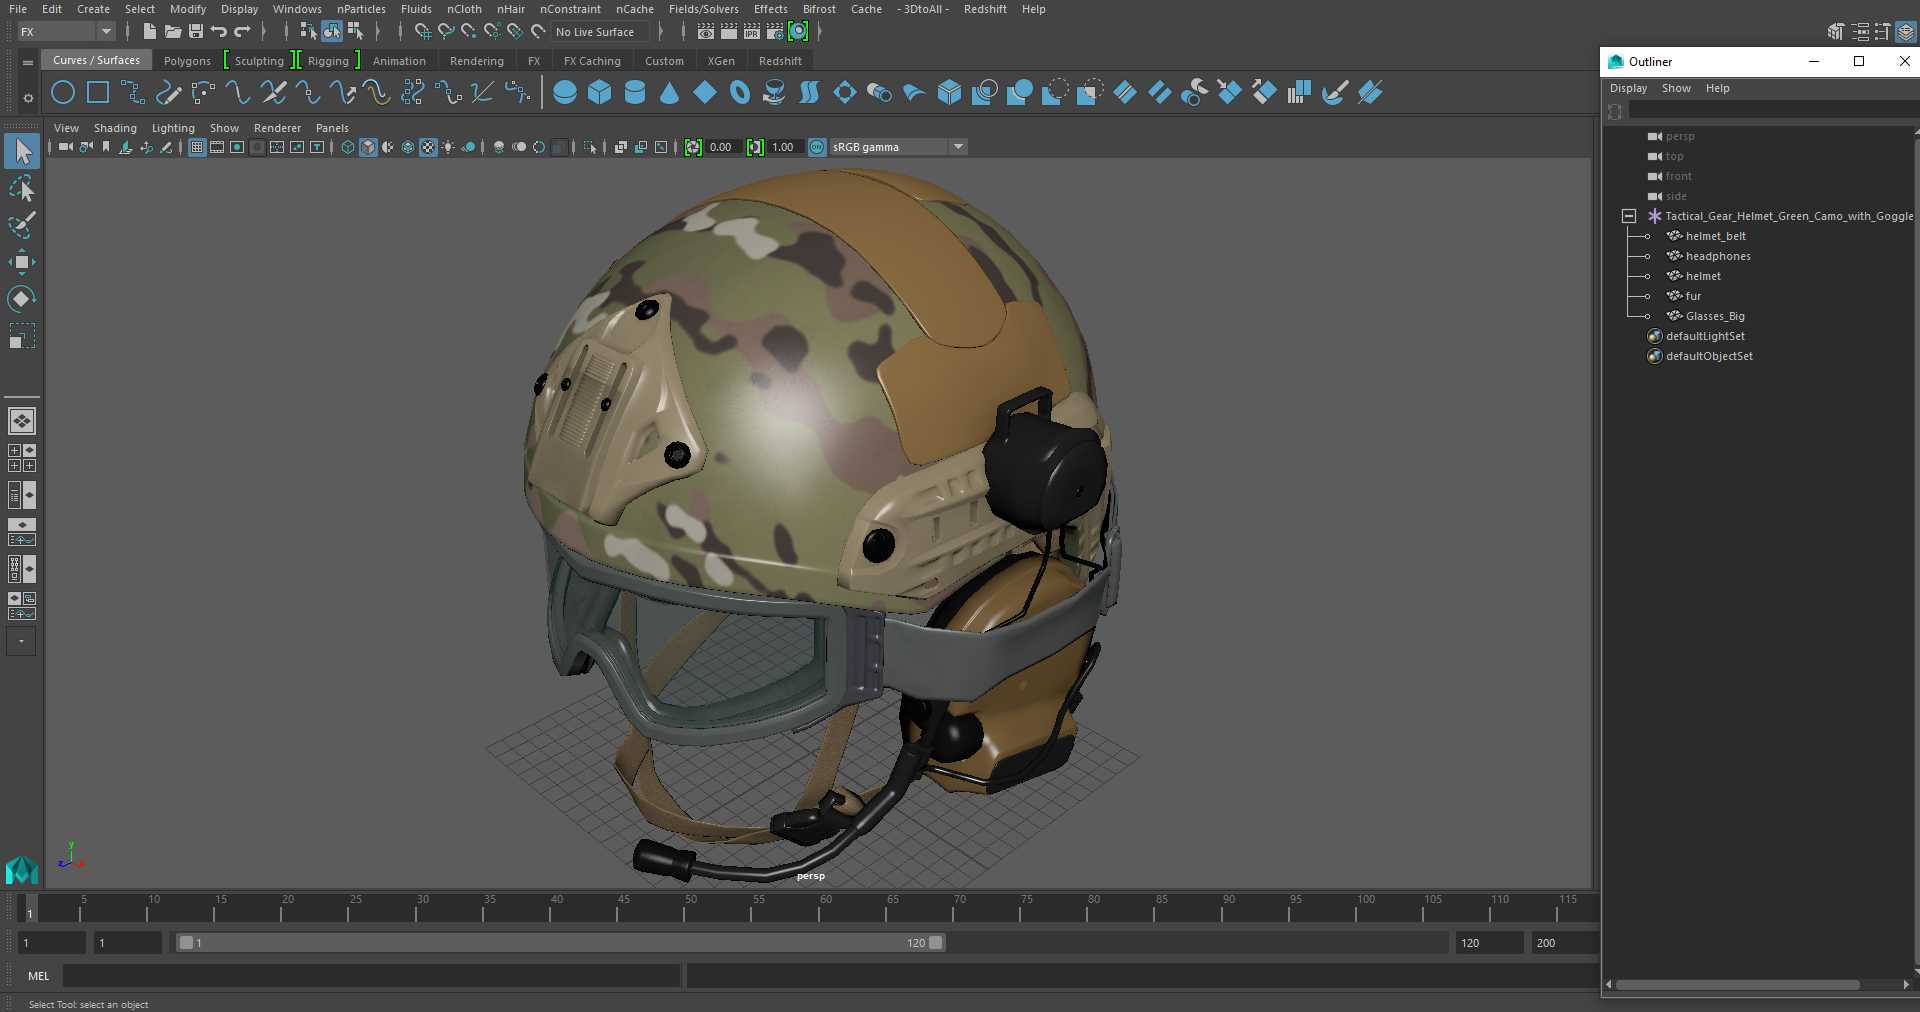1920x1012 pixels.
Task: Select the NURBS Square shelf icon
Action: [x=98, y=93]
